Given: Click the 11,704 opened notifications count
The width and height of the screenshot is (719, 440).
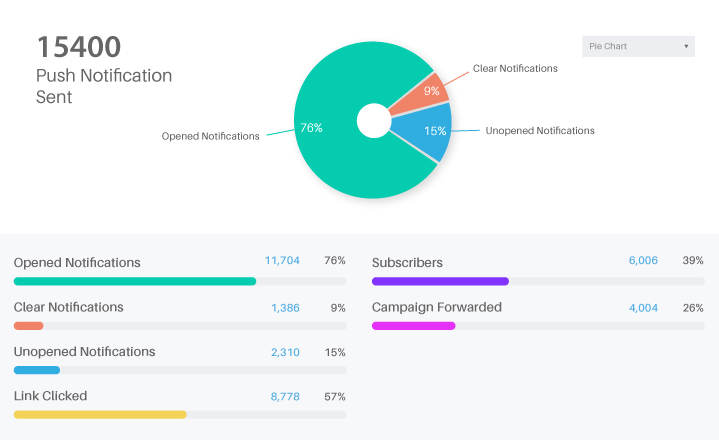Looking at the screenshot, I should (282, 260).
